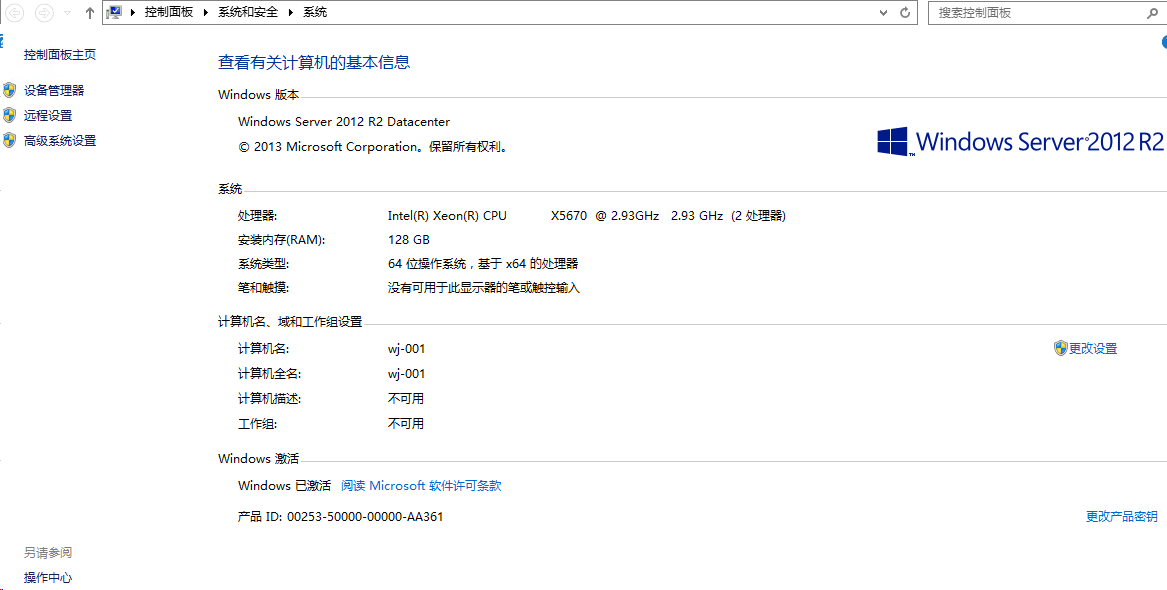Click the 128 GB RAM value
This screenshot has width=1167, height=590.
click(x=409, y=240)
